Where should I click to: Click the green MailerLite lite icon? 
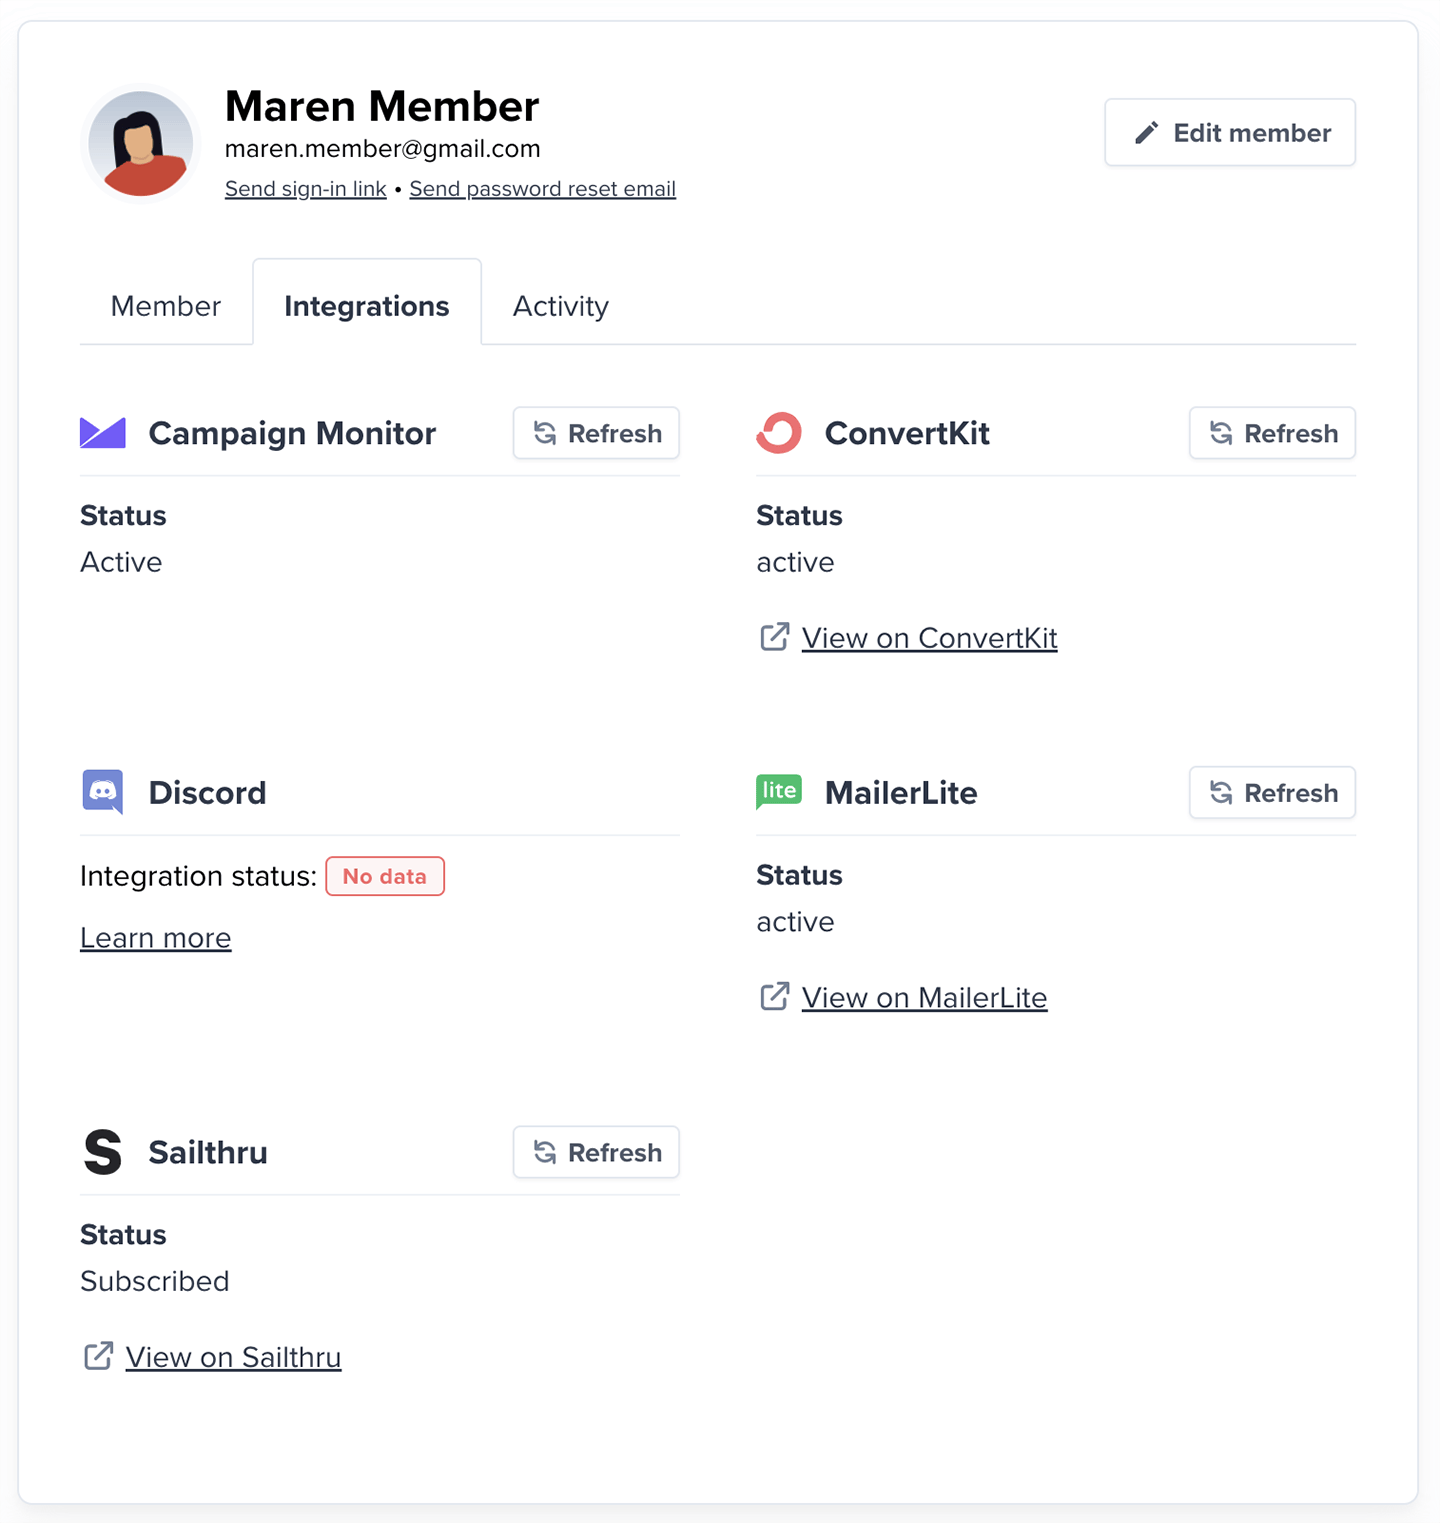pos(779,791)
